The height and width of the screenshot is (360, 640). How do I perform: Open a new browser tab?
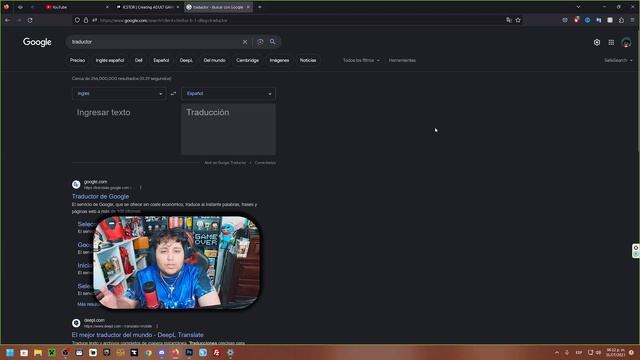tap(260, 7)
